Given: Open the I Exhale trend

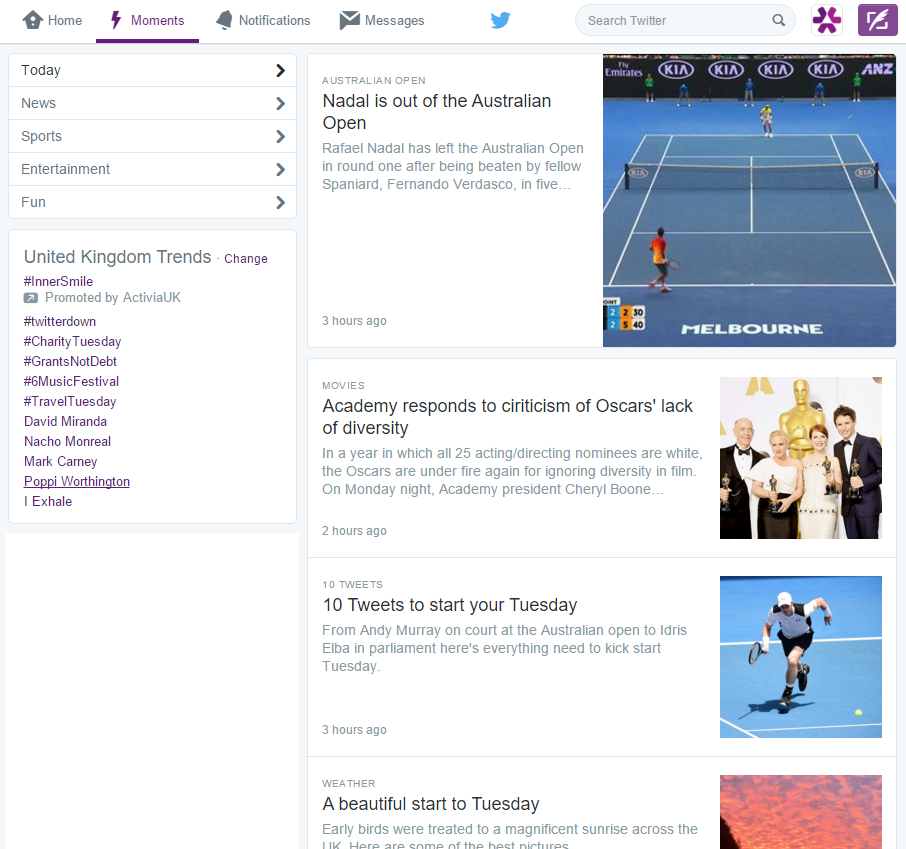Looking at the screenshot, I should (48, 502).
